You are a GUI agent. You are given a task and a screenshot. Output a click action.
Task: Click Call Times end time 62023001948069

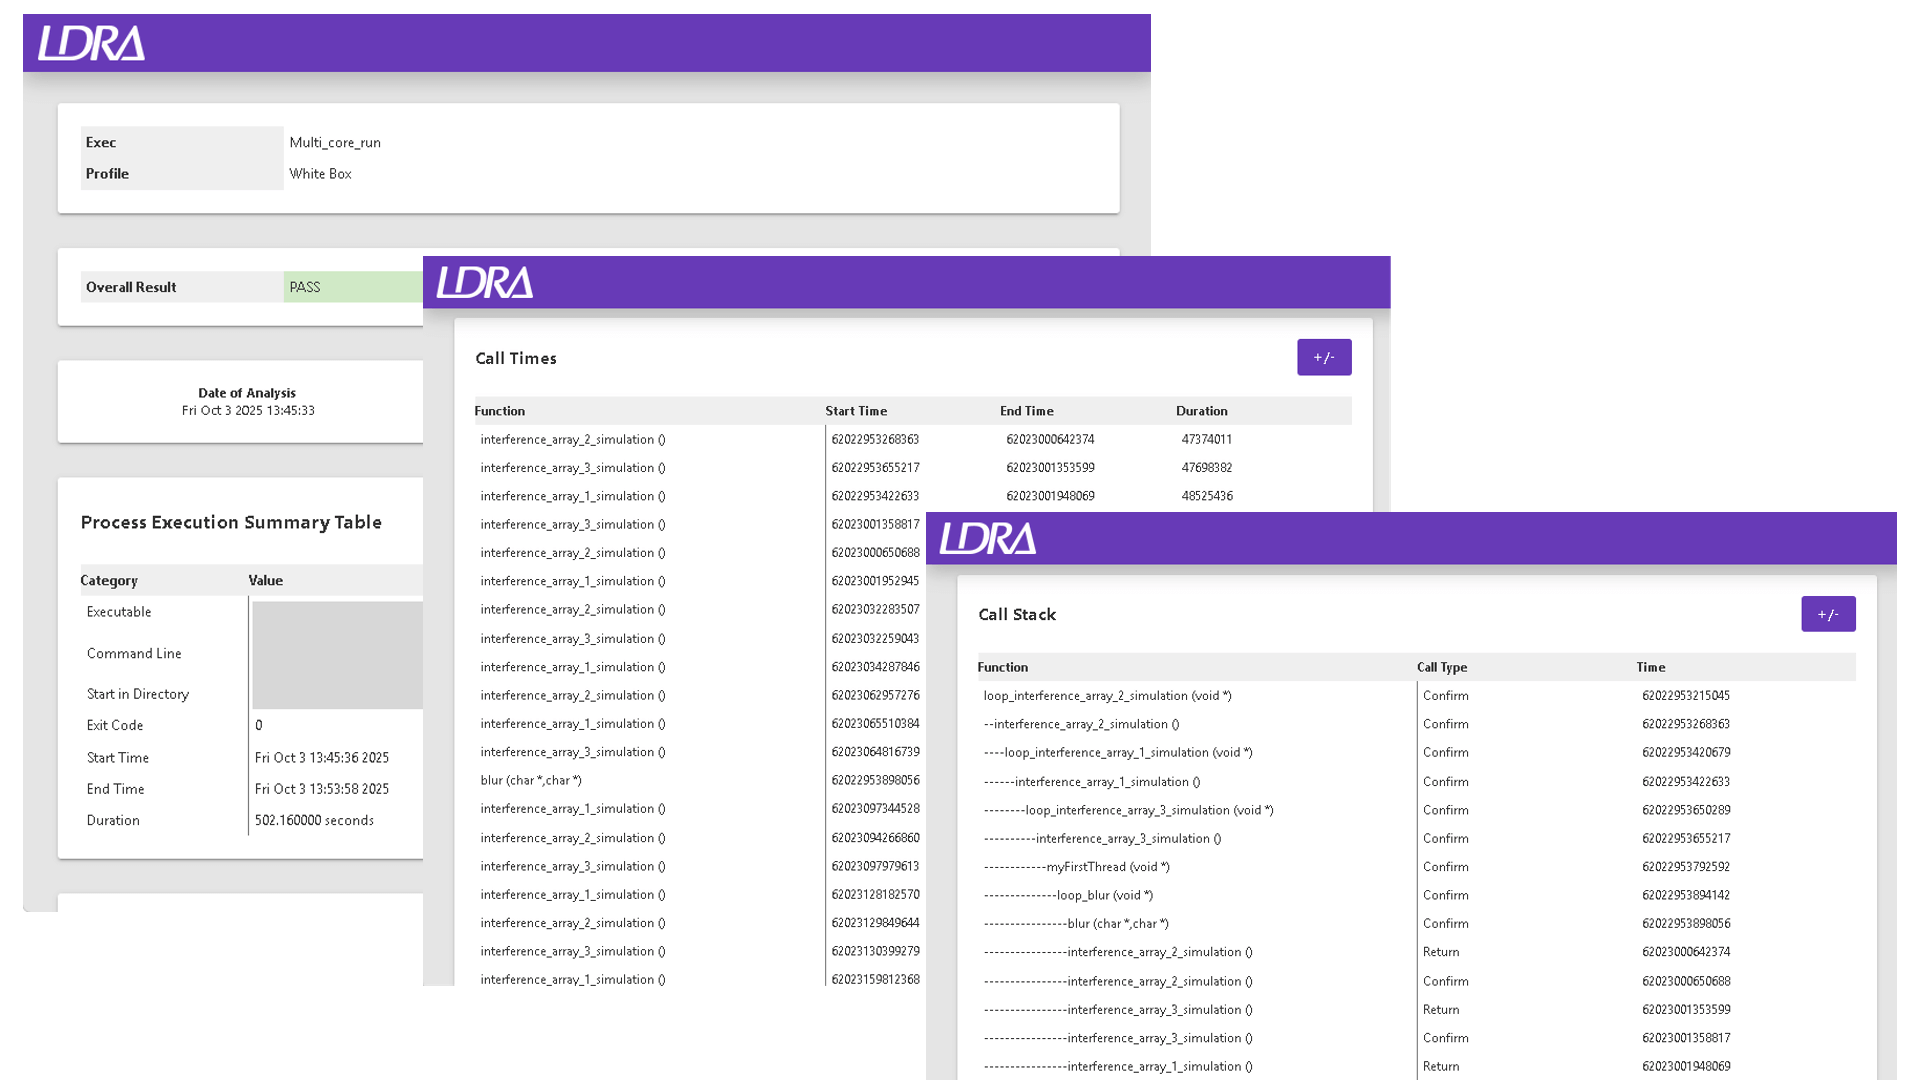coord(1050,496)
